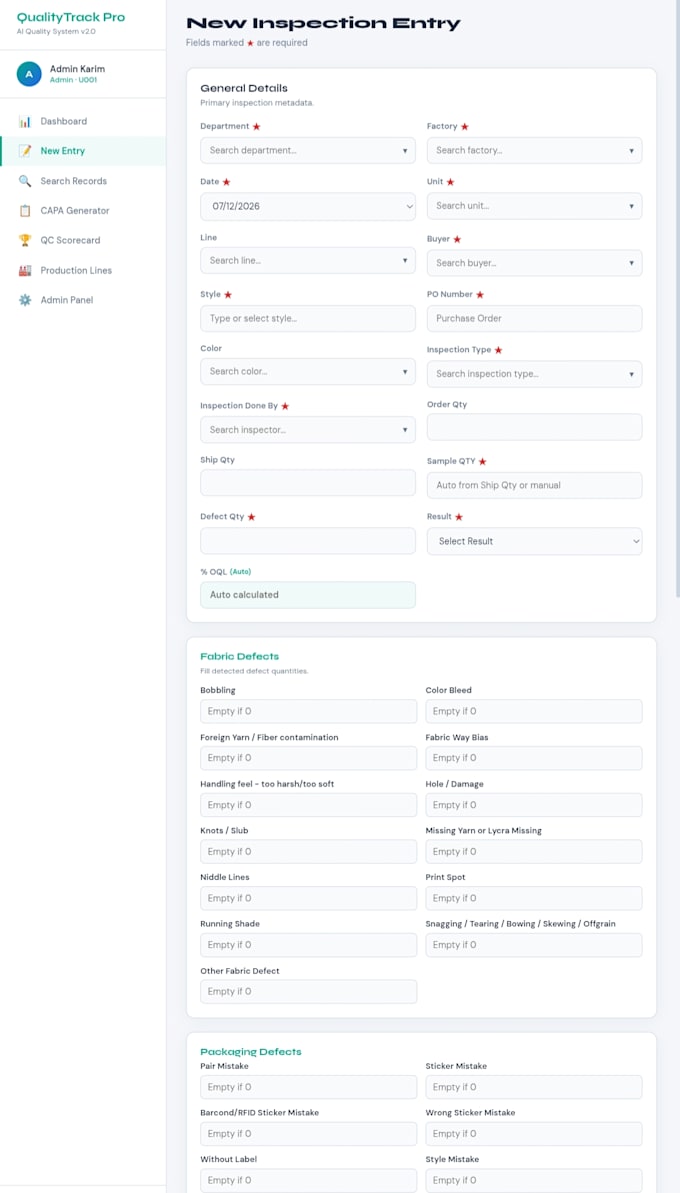This screenshot has height=1193, width=680.
Task: Click the Search Records magnifier icon
Action: (25, 181)
